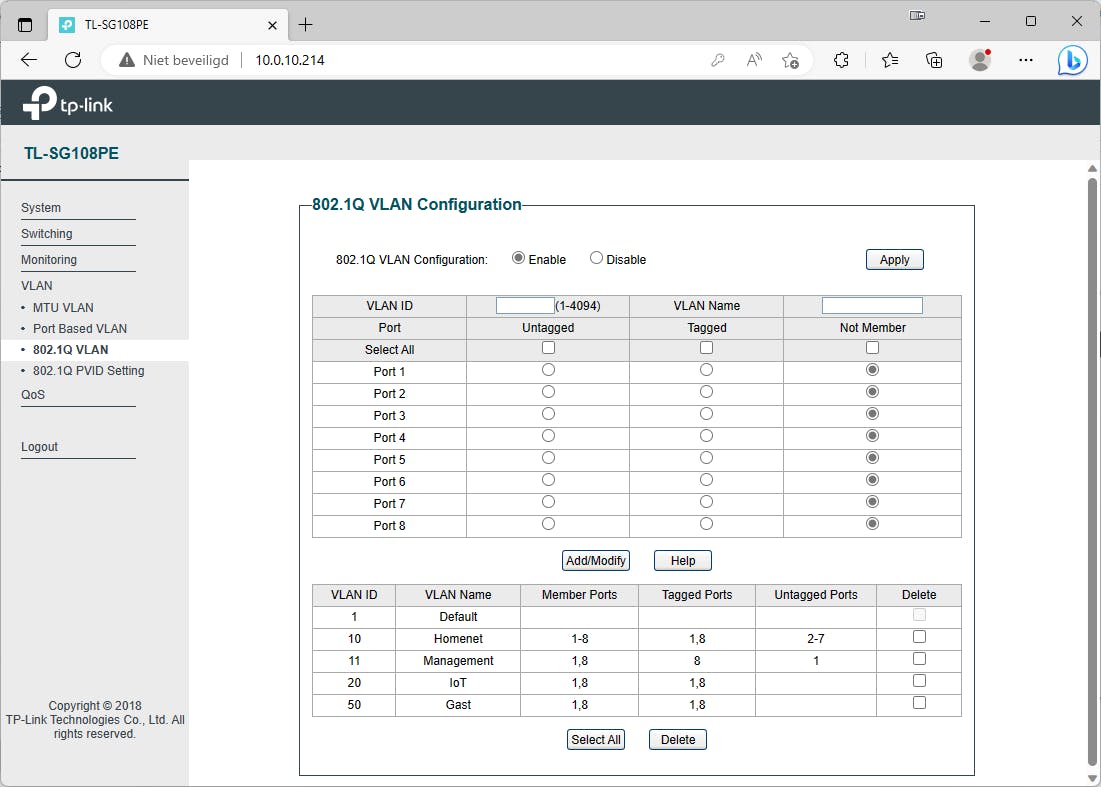Click the Add/Modify button
This screenshot has height=787, width=1101.
tap(595, 560)
